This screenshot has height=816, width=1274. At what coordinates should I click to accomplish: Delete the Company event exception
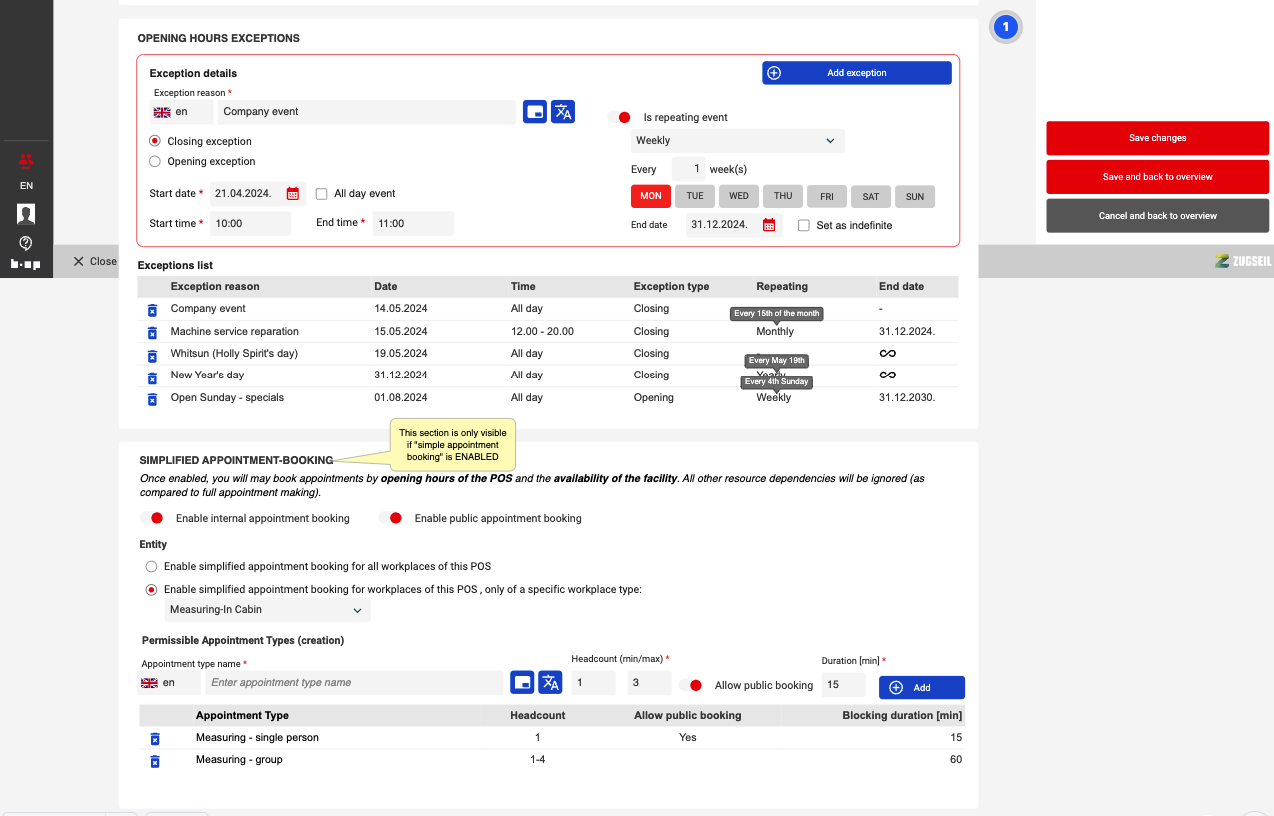(x=152, y=310)
